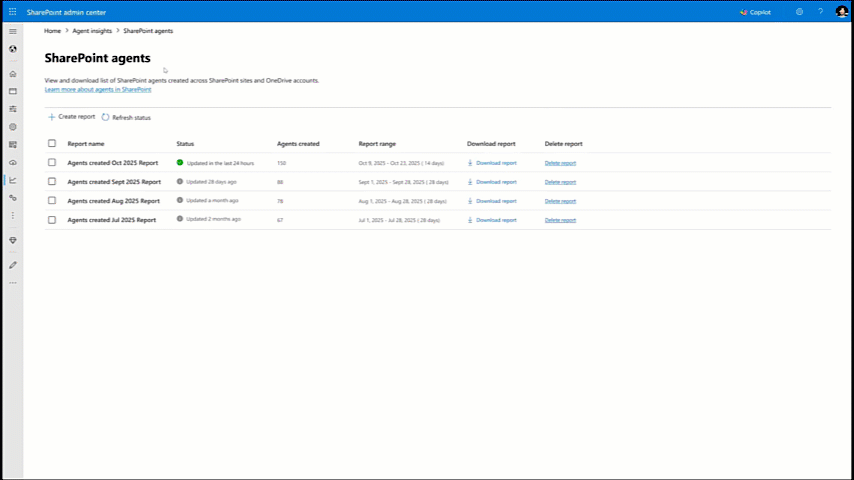Open the app launcher waffle icon
Image resolution: width=854 pixels, height=480 pixels.
pyautogui.click(x=13, y=12)
